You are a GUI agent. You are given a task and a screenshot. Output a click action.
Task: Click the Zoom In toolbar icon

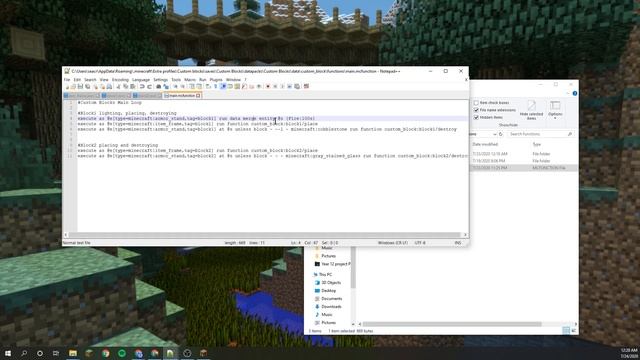[x=176, y=87]
